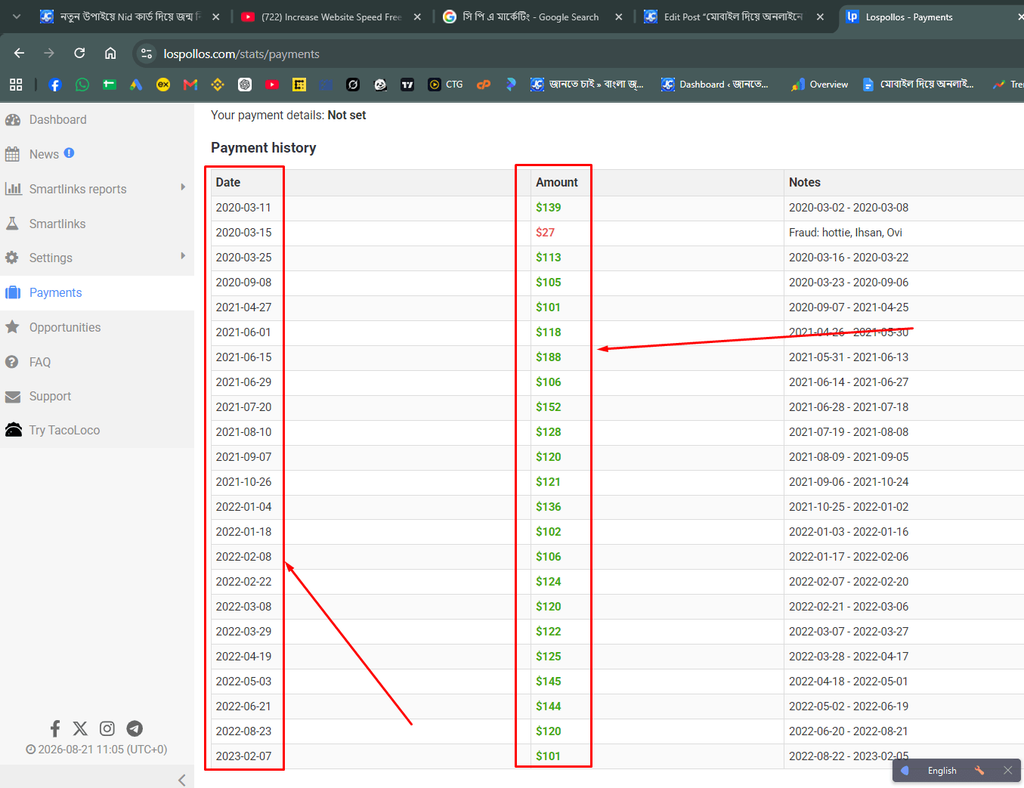Expand the Smartlinks reports submenu

click(x=183, y=187)
